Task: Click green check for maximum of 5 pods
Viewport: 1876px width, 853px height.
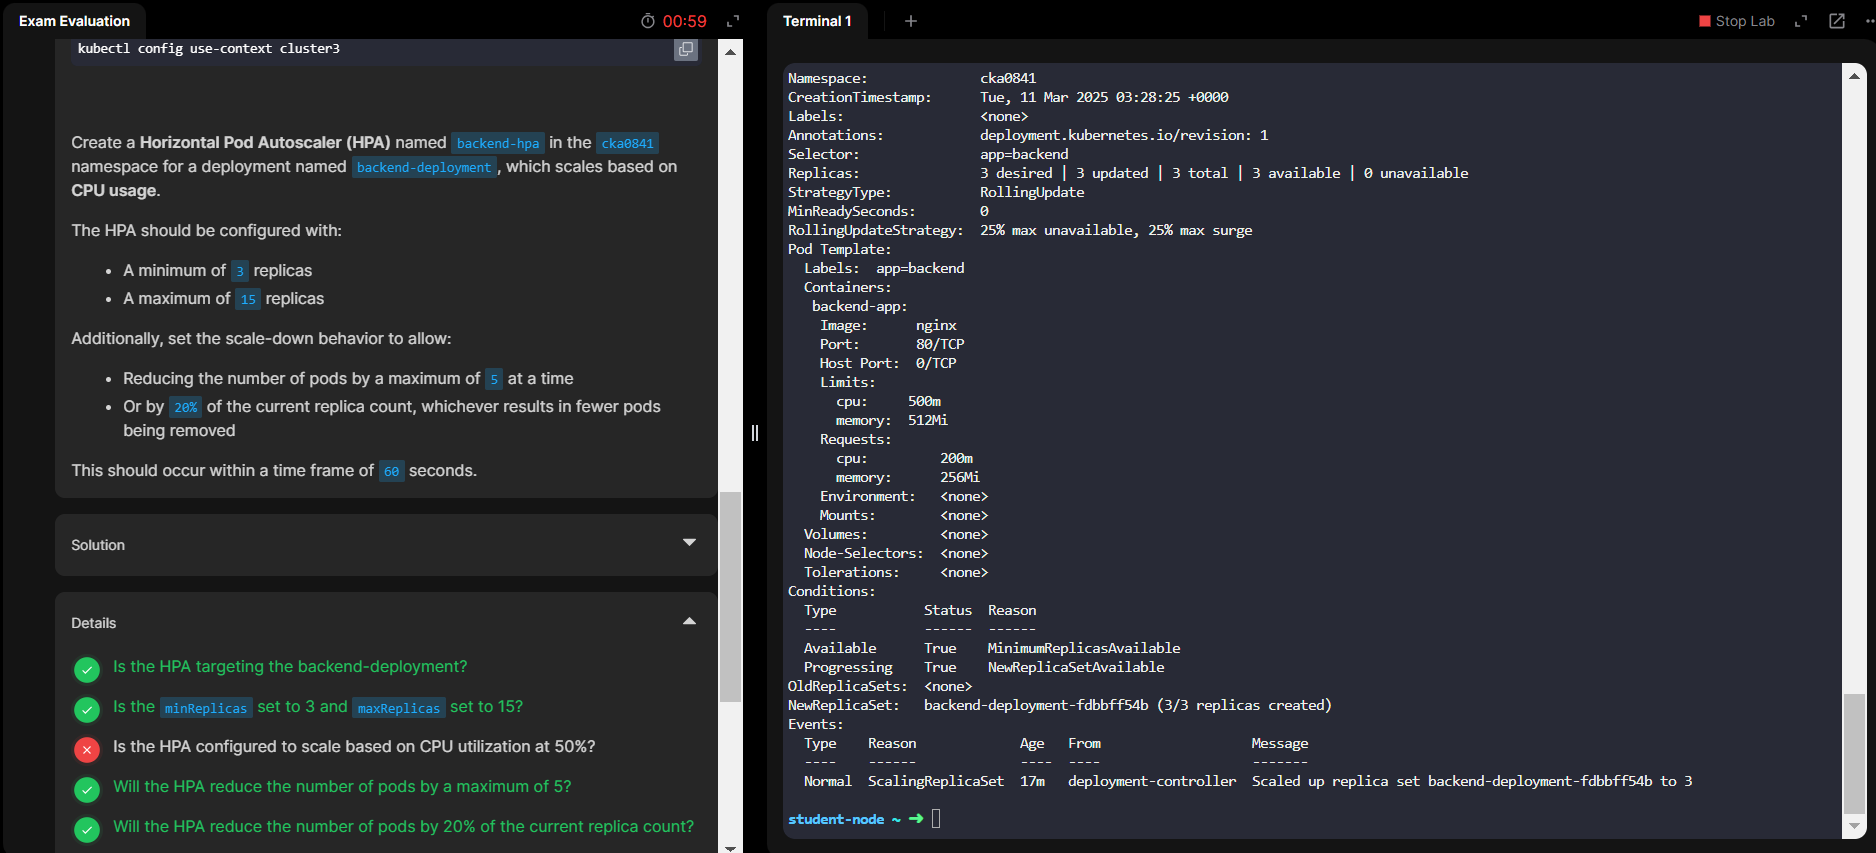Action: 87,789
